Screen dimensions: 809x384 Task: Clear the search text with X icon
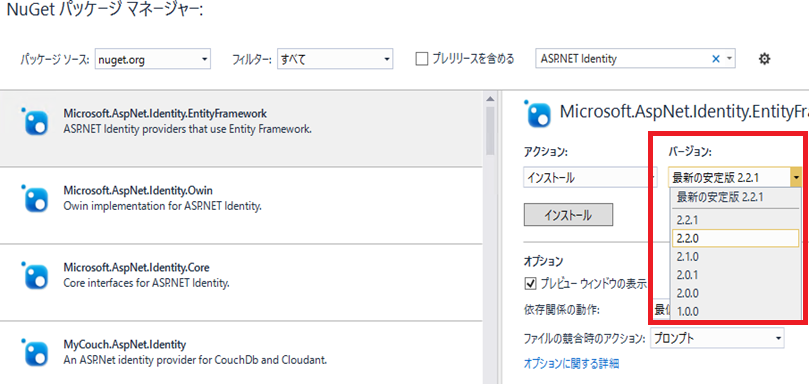tap(716, 59)
